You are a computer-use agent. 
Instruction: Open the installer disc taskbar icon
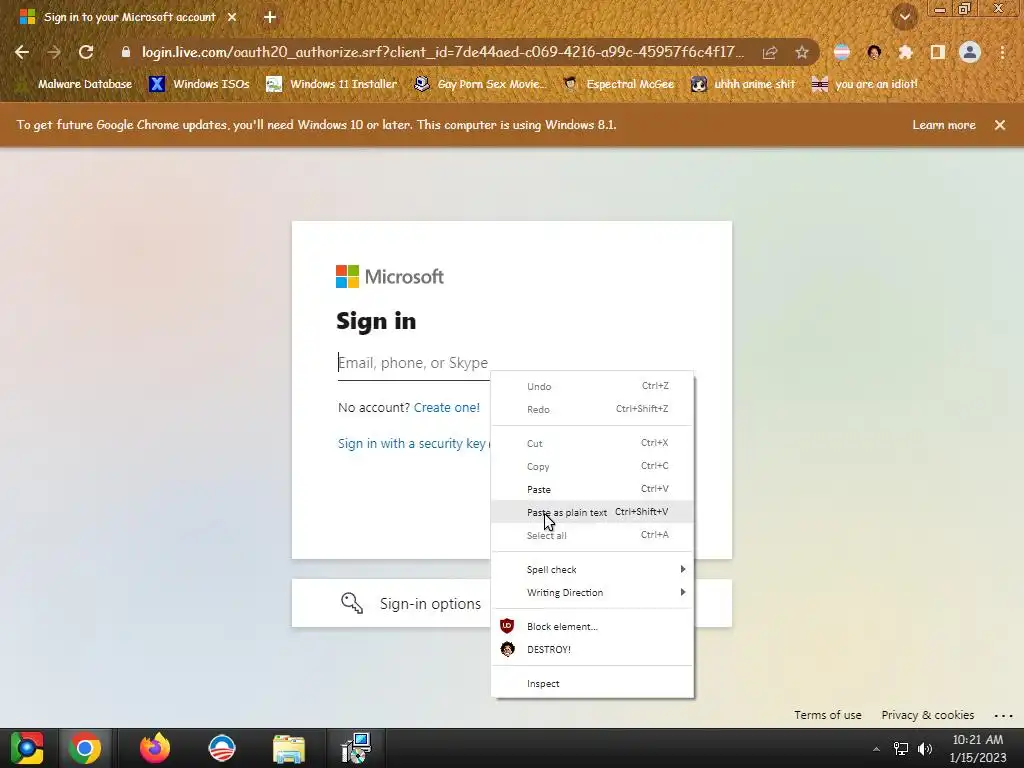pos(356,748)
